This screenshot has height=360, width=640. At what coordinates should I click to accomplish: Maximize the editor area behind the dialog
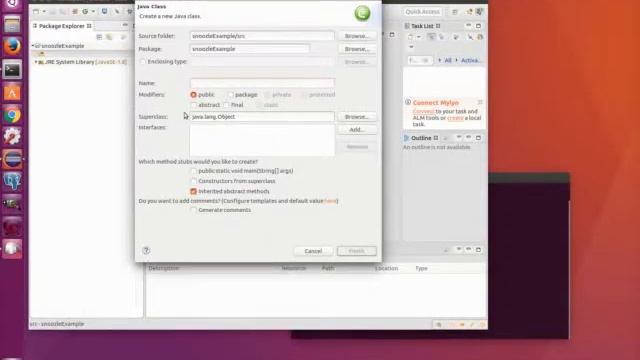tap(392, 35)
